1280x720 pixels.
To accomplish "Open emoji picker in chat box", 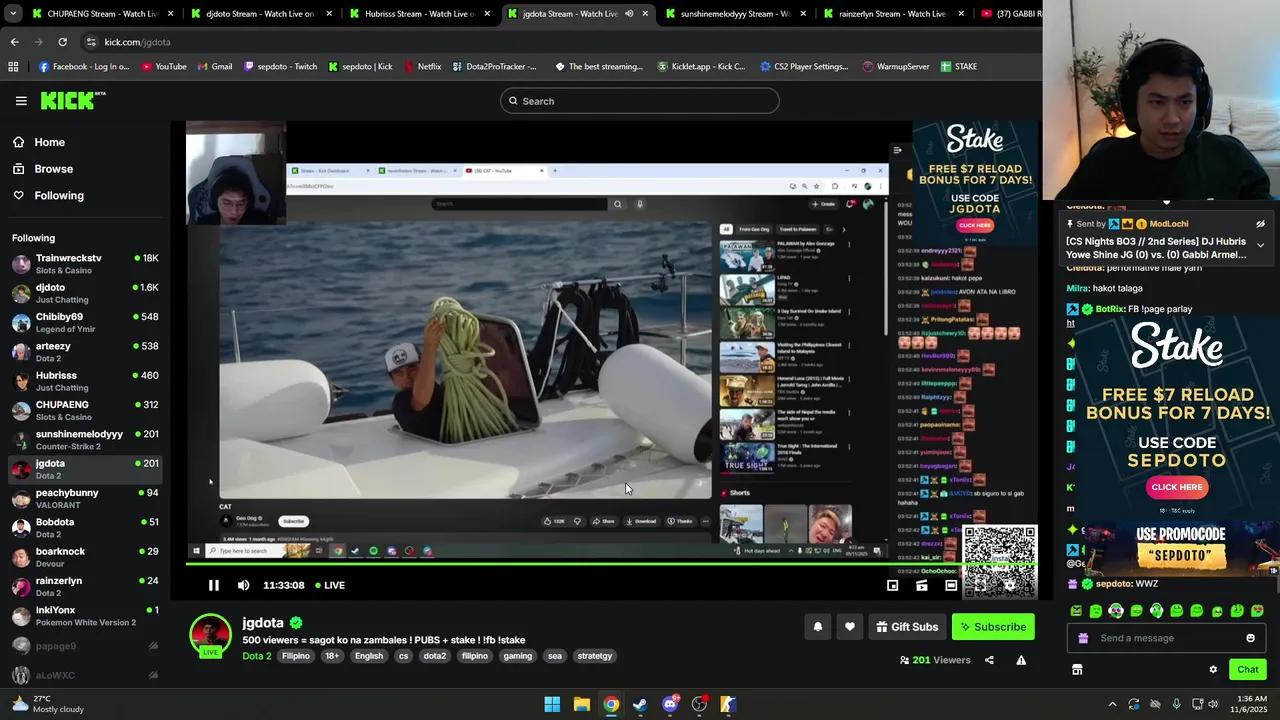I will coord(1250,638).
